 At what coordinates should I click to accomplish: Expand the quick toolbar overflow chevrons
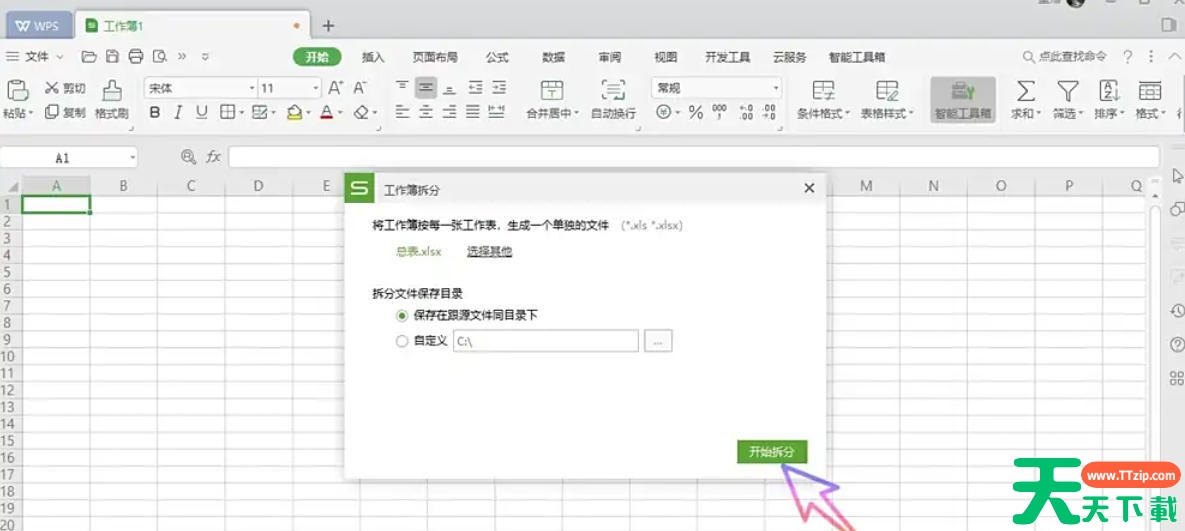pyautogui.click(x=182, y=57)
